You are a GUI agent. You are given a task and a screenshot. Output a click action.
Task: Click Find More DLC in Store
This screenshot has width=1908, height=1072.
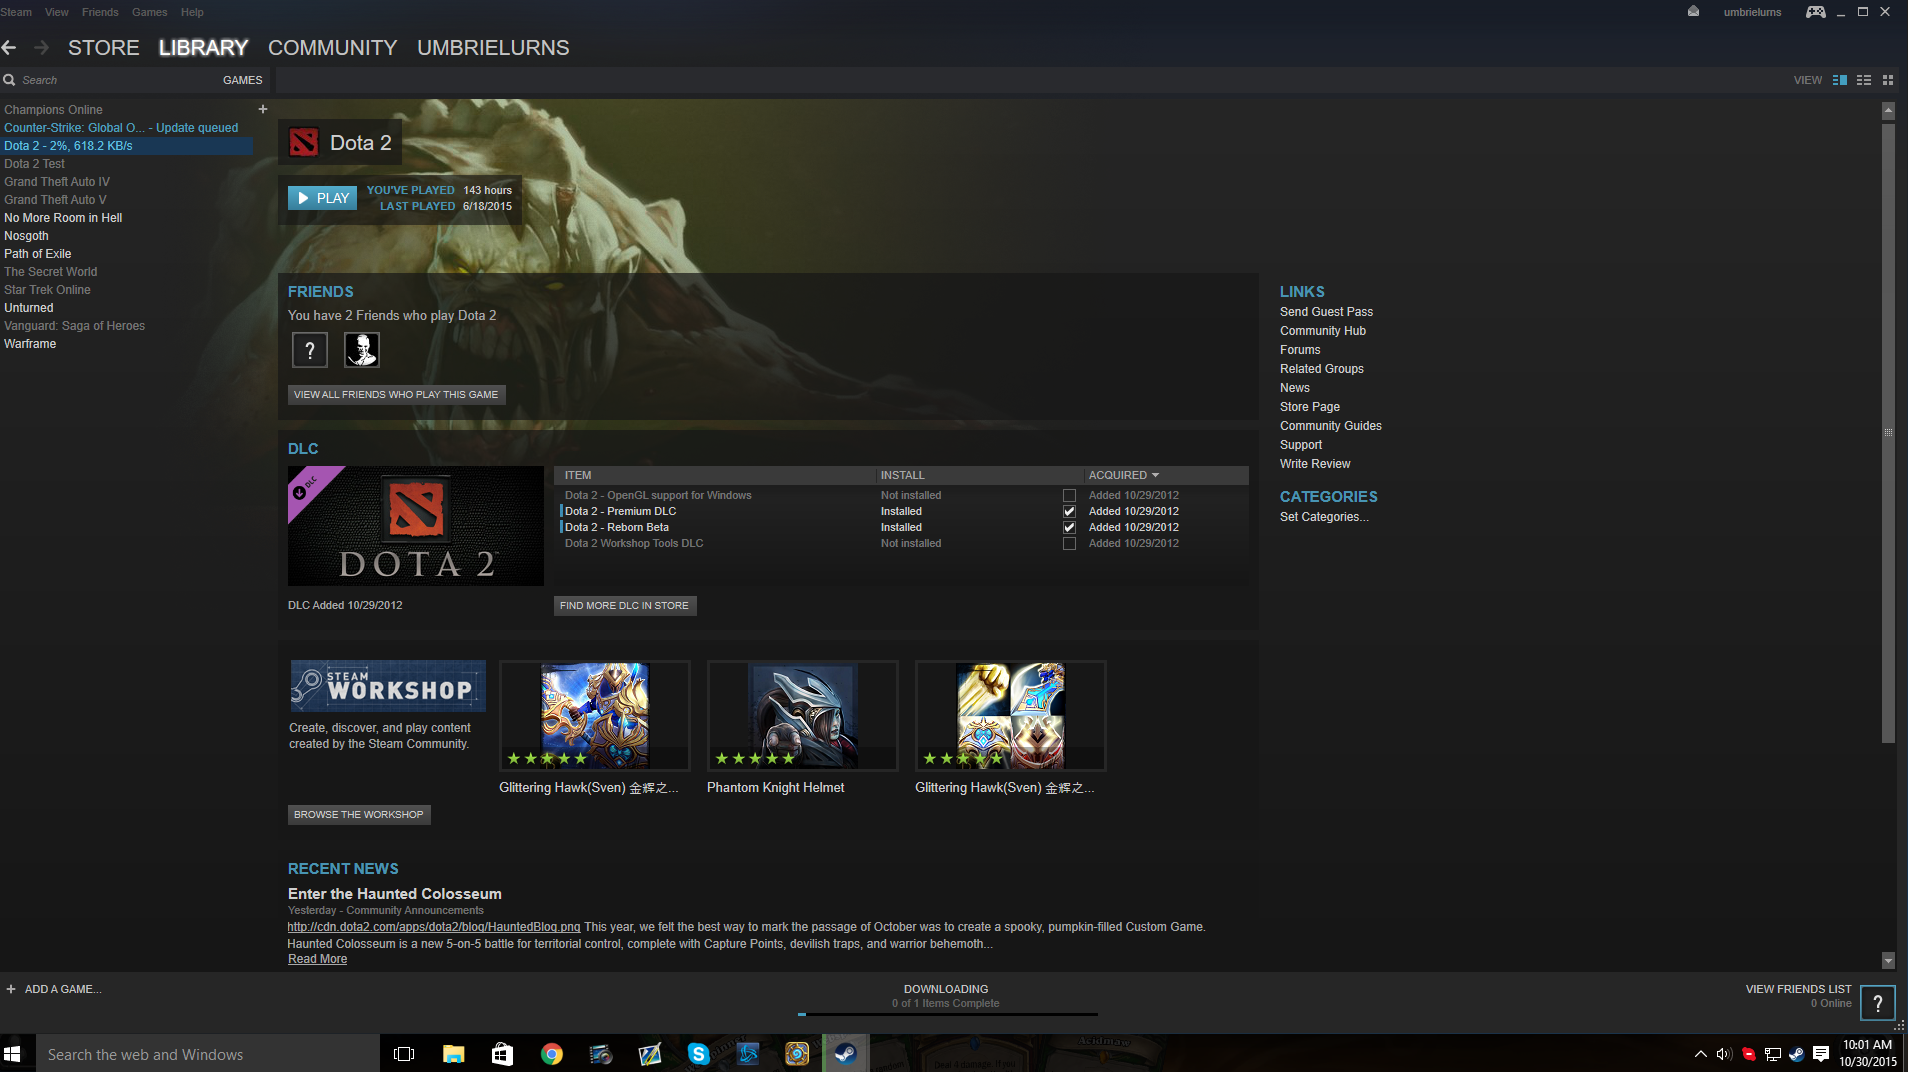[x=624, y=606]
